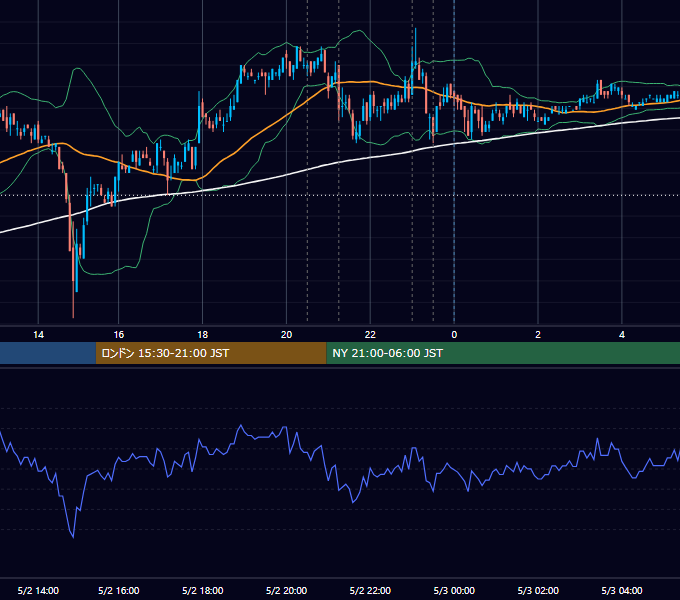Click the 4 hour axis label

coord(622,335)
